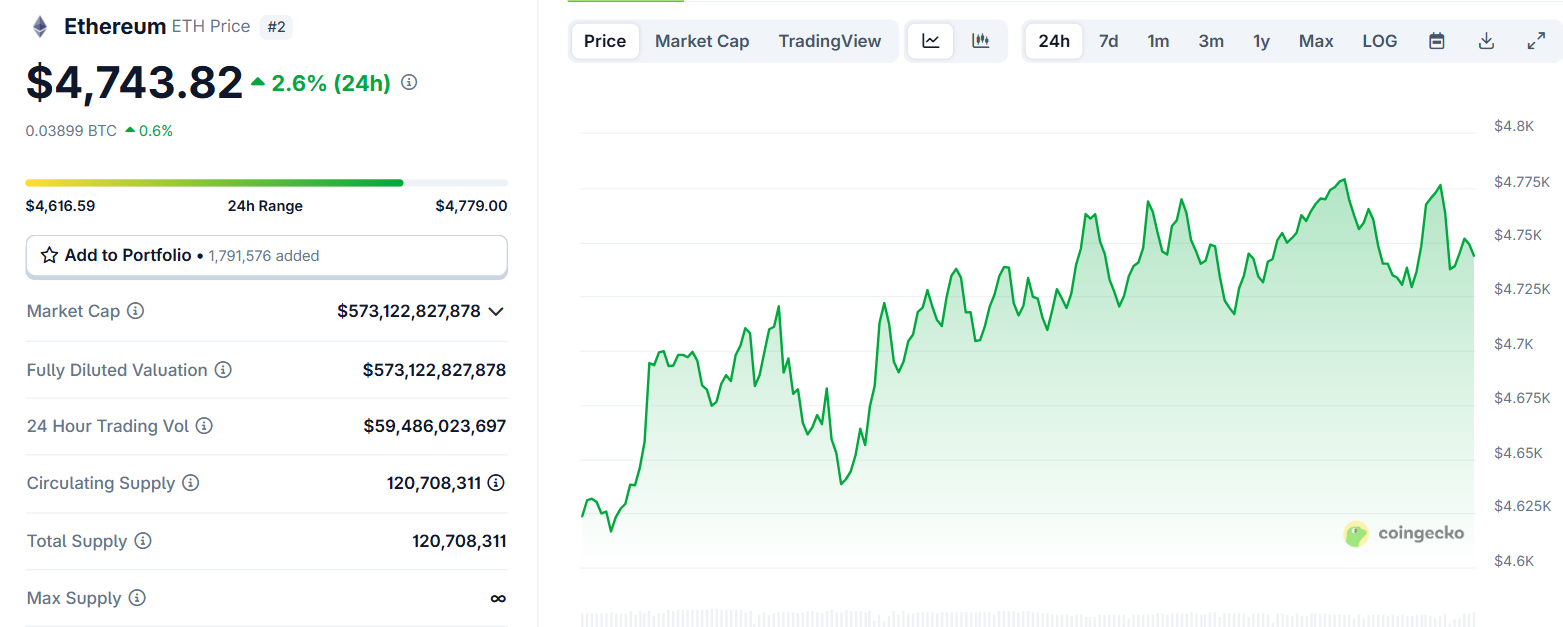The width and height of the screenshot is (1563, 627).
Task: Click the 24 Hour Trading Vol value $59,486,023,697
Action: [x=435, y=426]
